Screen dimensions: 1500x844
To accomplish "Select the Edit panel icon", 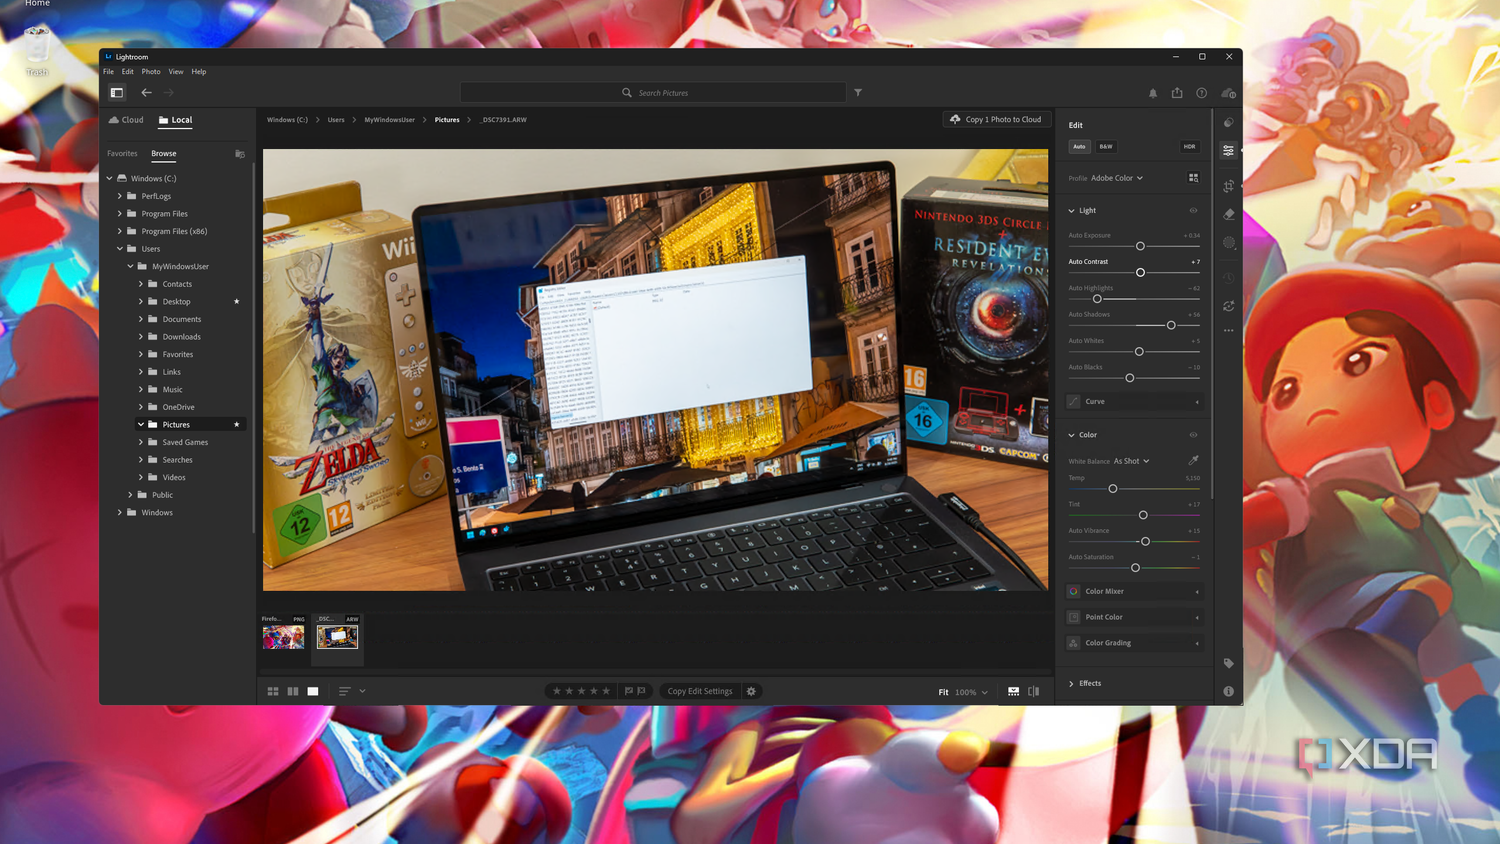I will 1229,149.
